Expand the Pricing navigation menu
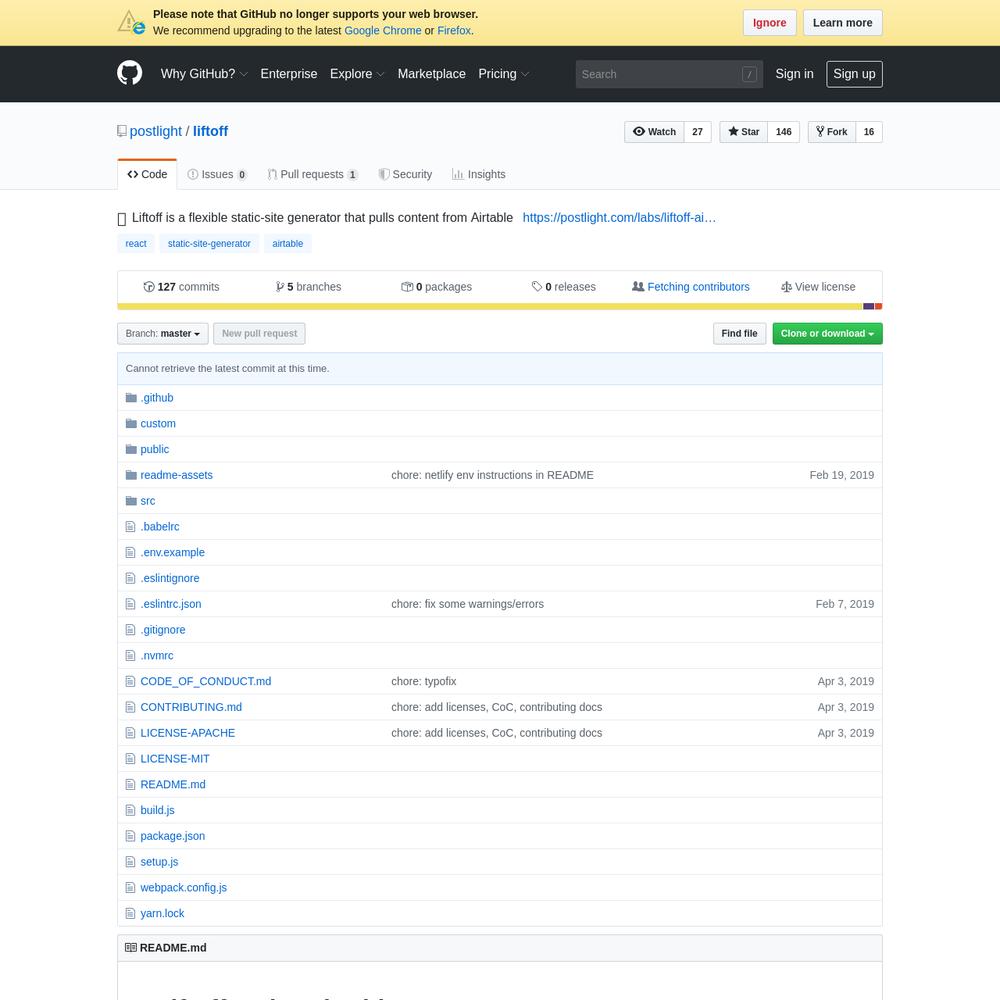The height and width of the screenshot is (1000, 1000). pyautogui.click(x=504, y=74)
